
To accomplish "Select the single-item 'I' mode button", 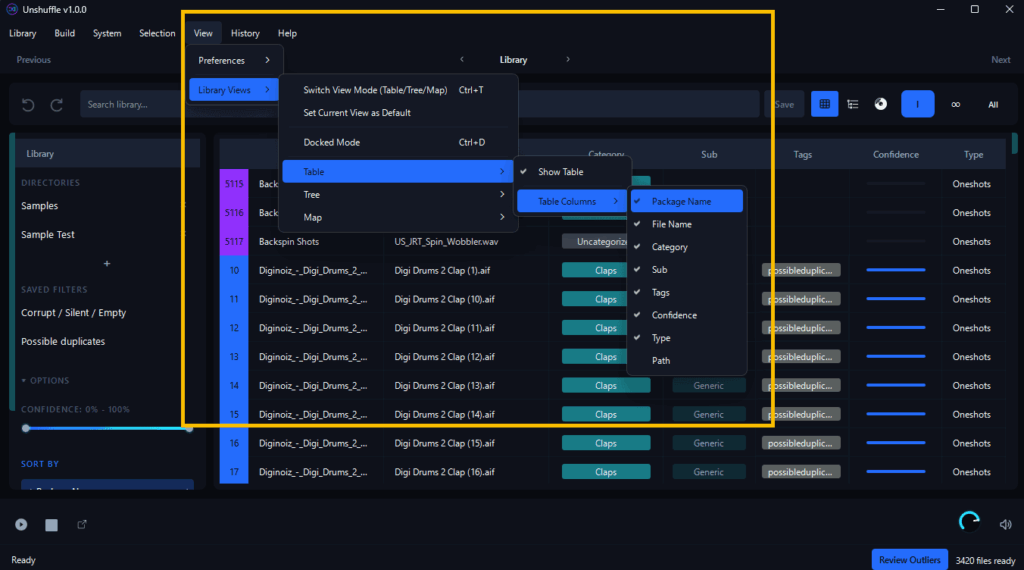I will pyautogui.click(x=918, y=104).
